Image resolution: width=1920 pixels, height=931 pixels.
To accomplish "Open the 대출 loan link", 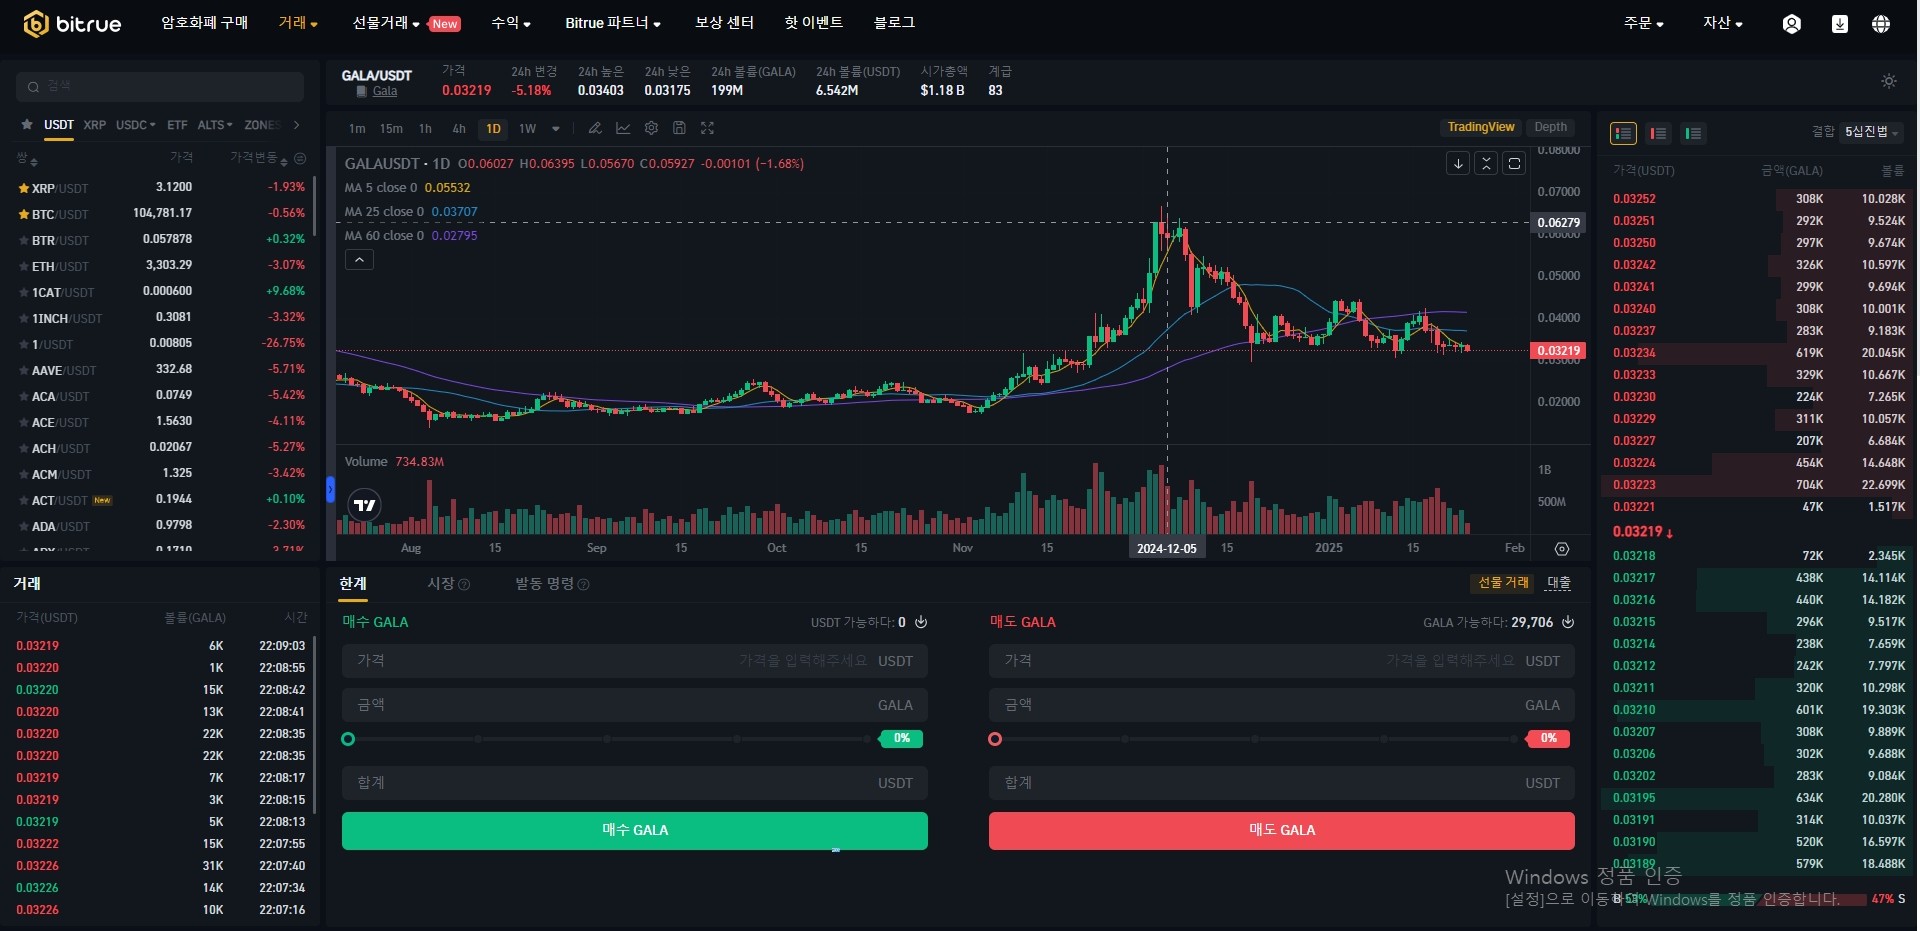I will (1559, 583).
